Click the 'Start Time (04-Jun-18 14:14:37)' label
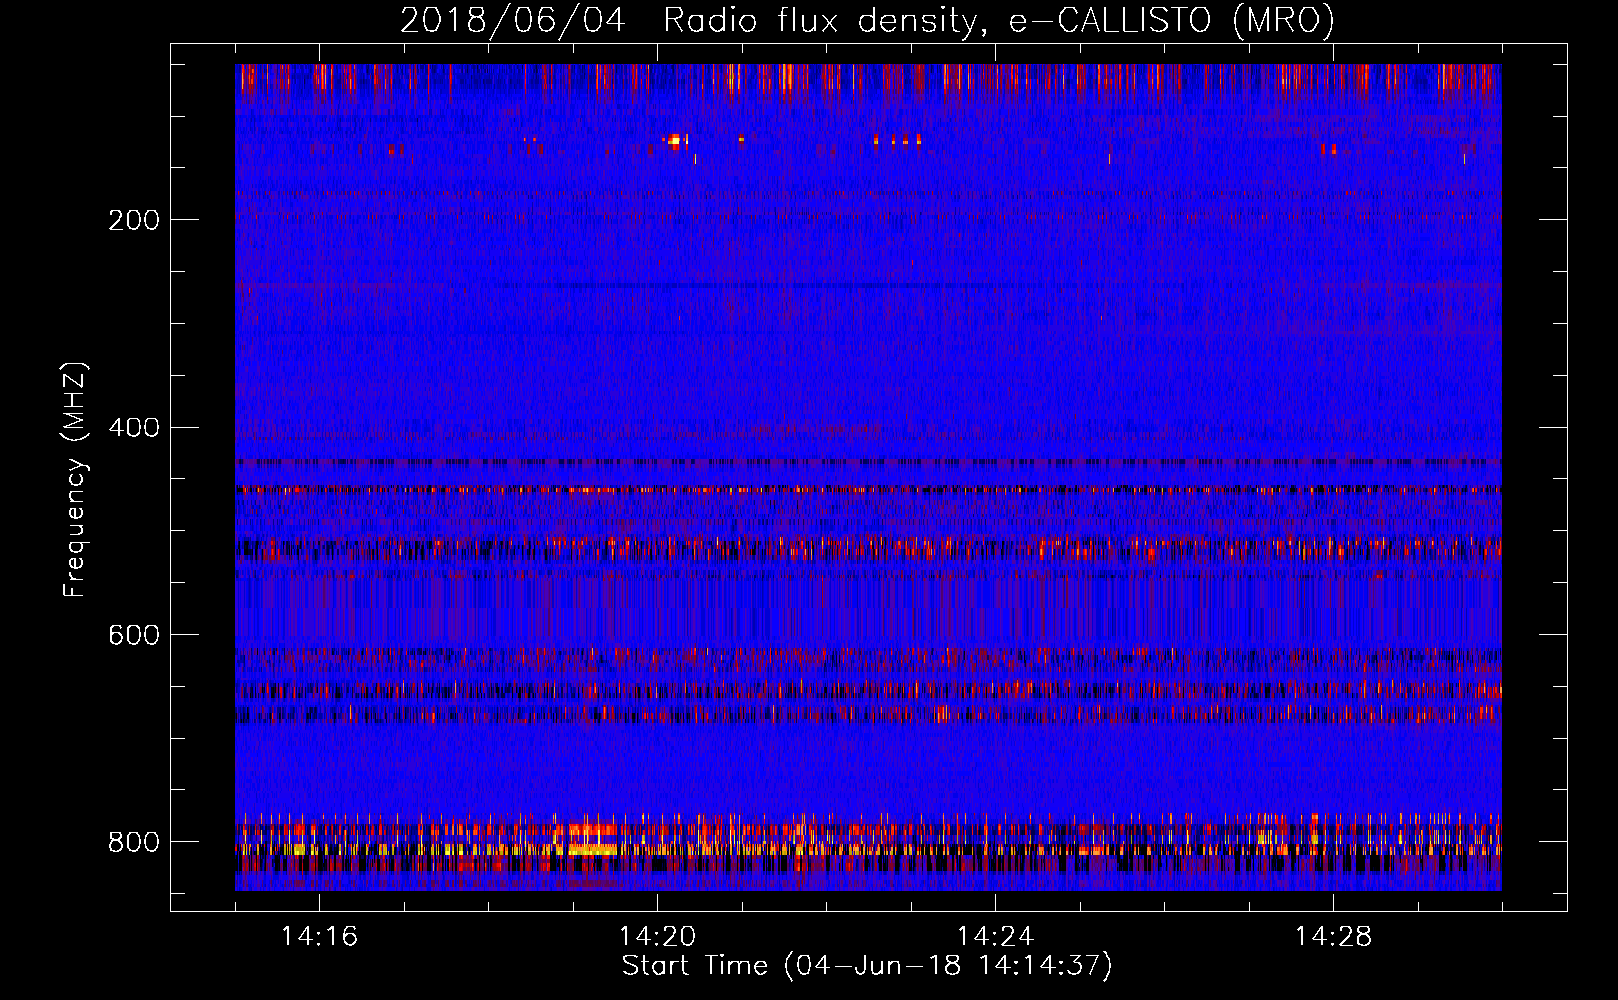Viewport: 1618px width, 1000px height. [x=867, y=966]
